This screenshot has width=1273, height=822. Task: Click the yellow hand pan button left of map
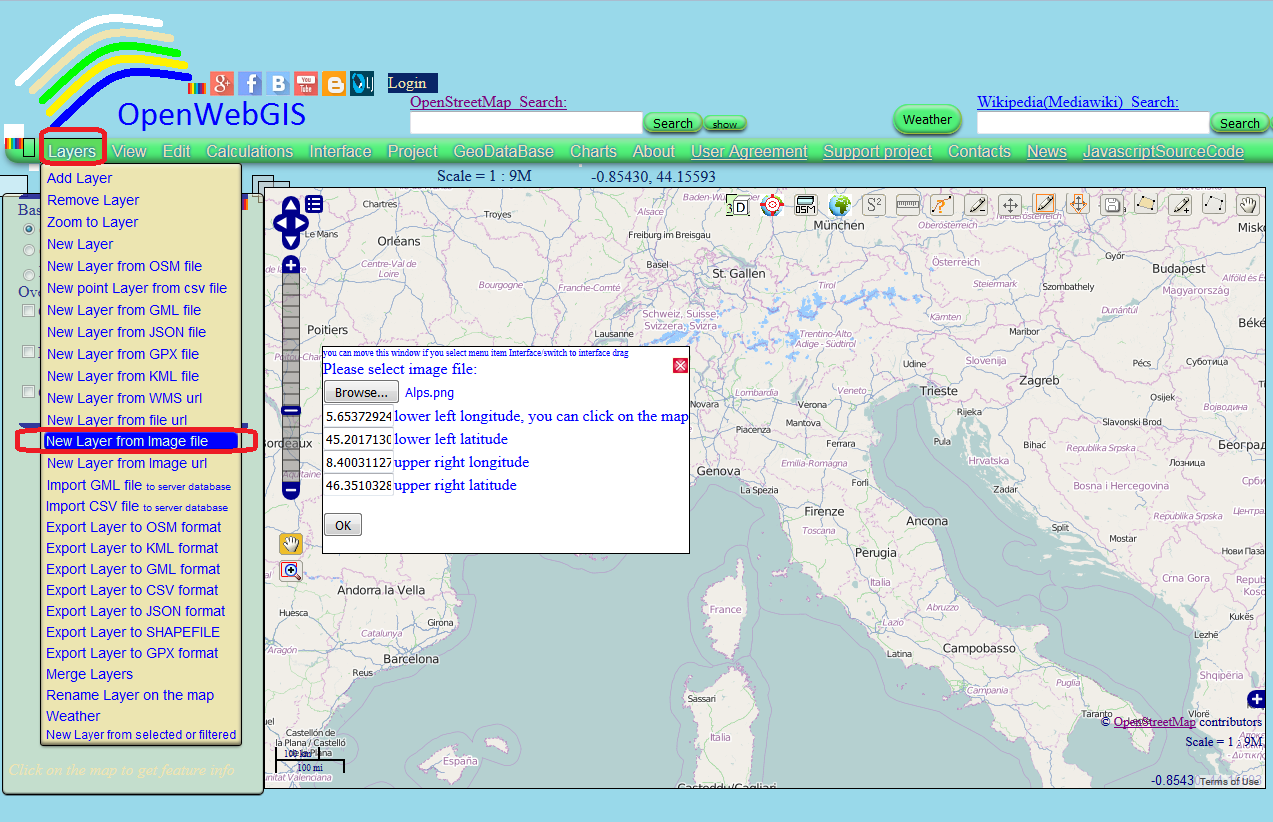[291, 544]
